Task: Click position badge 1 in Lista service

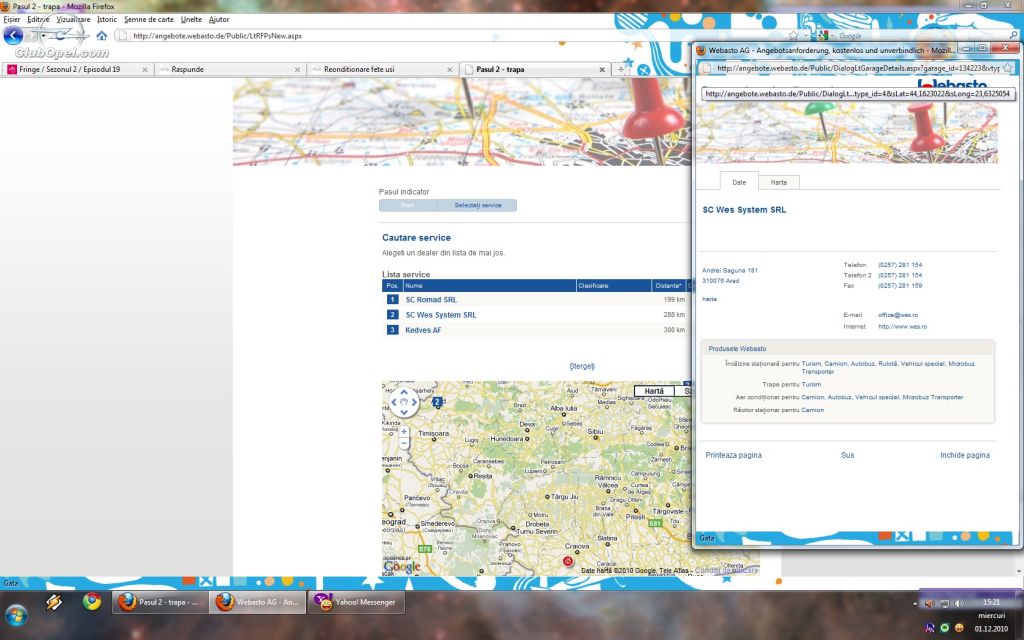Action: [x=392, y=299]
